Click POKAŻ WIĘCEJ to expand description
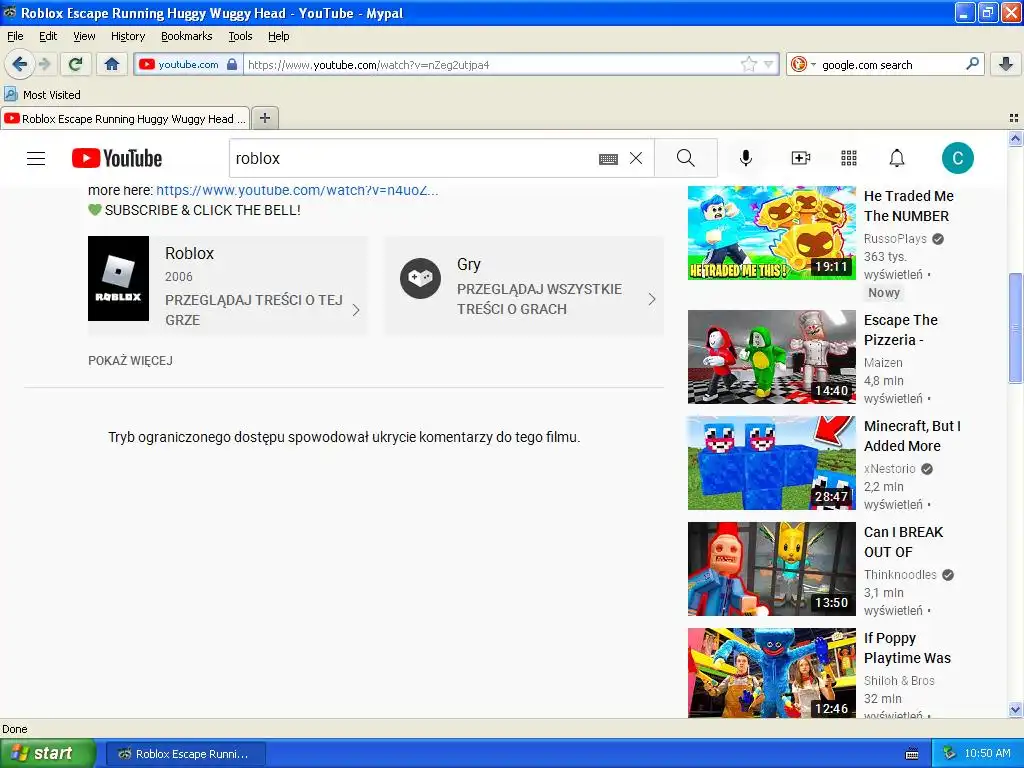This screenshot has width=1024, height=768. pyautogui.click(x=131, y=360)
